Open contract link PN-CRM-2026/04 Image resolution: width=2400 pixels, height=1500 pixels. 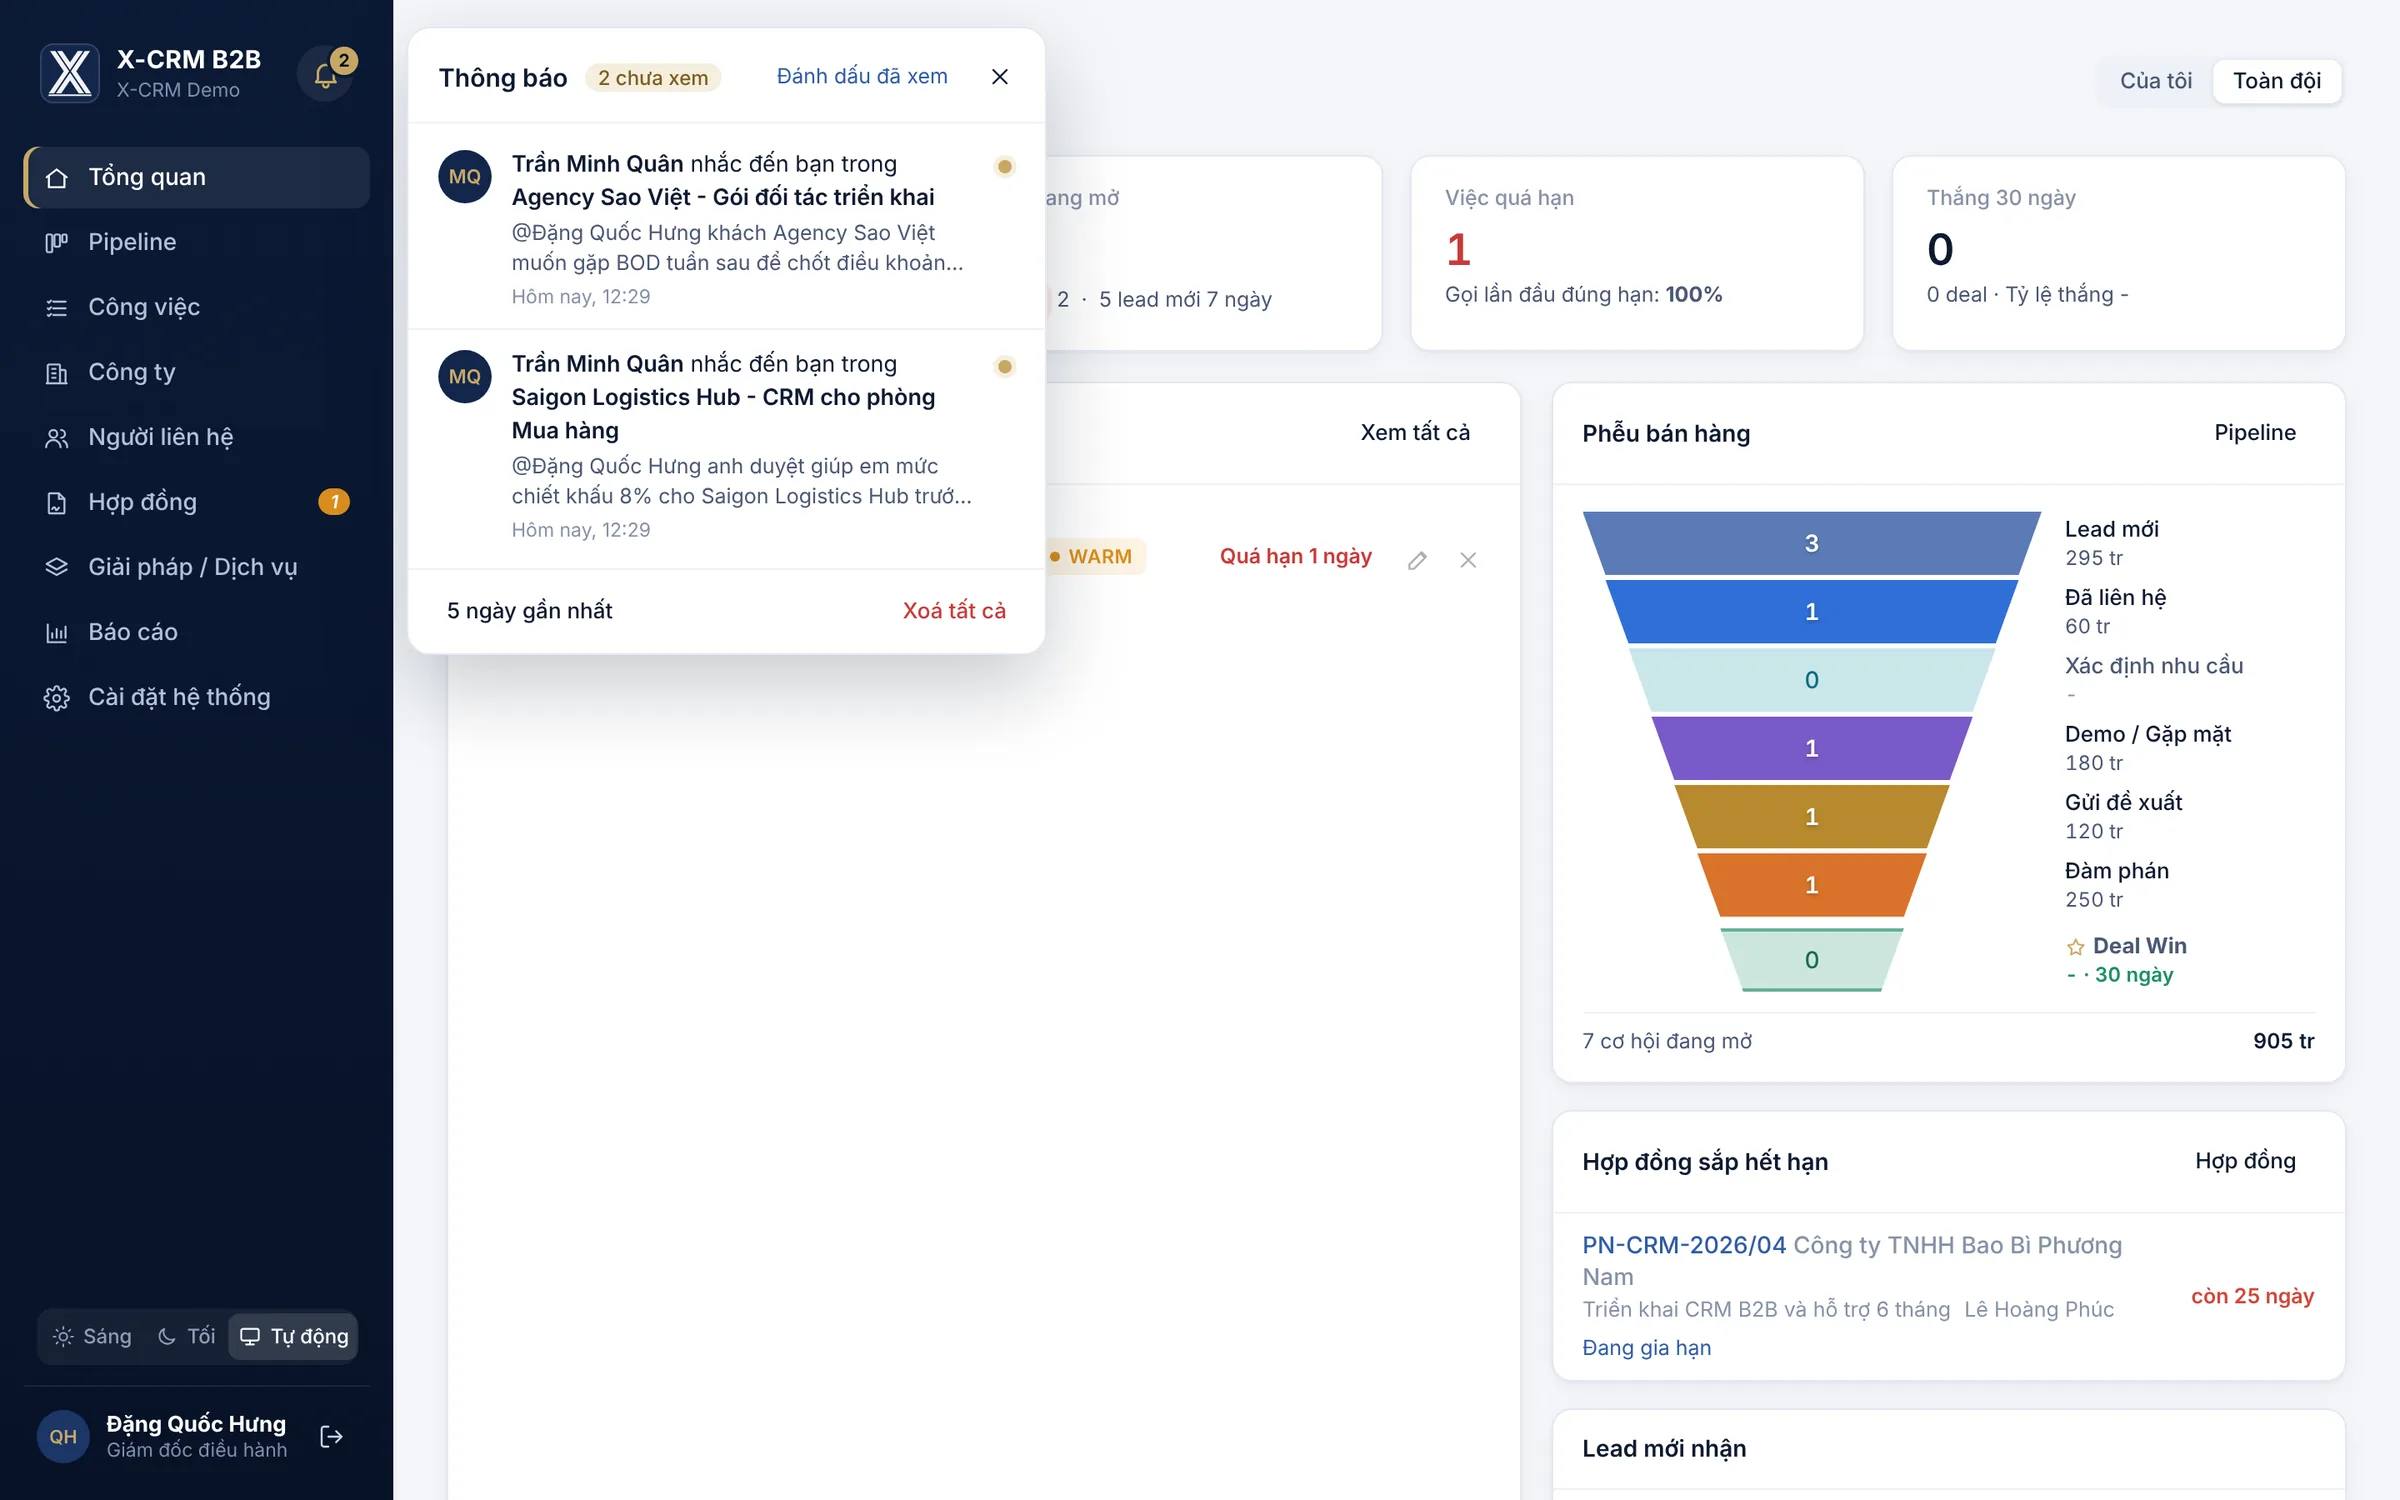[1684, 1245]
